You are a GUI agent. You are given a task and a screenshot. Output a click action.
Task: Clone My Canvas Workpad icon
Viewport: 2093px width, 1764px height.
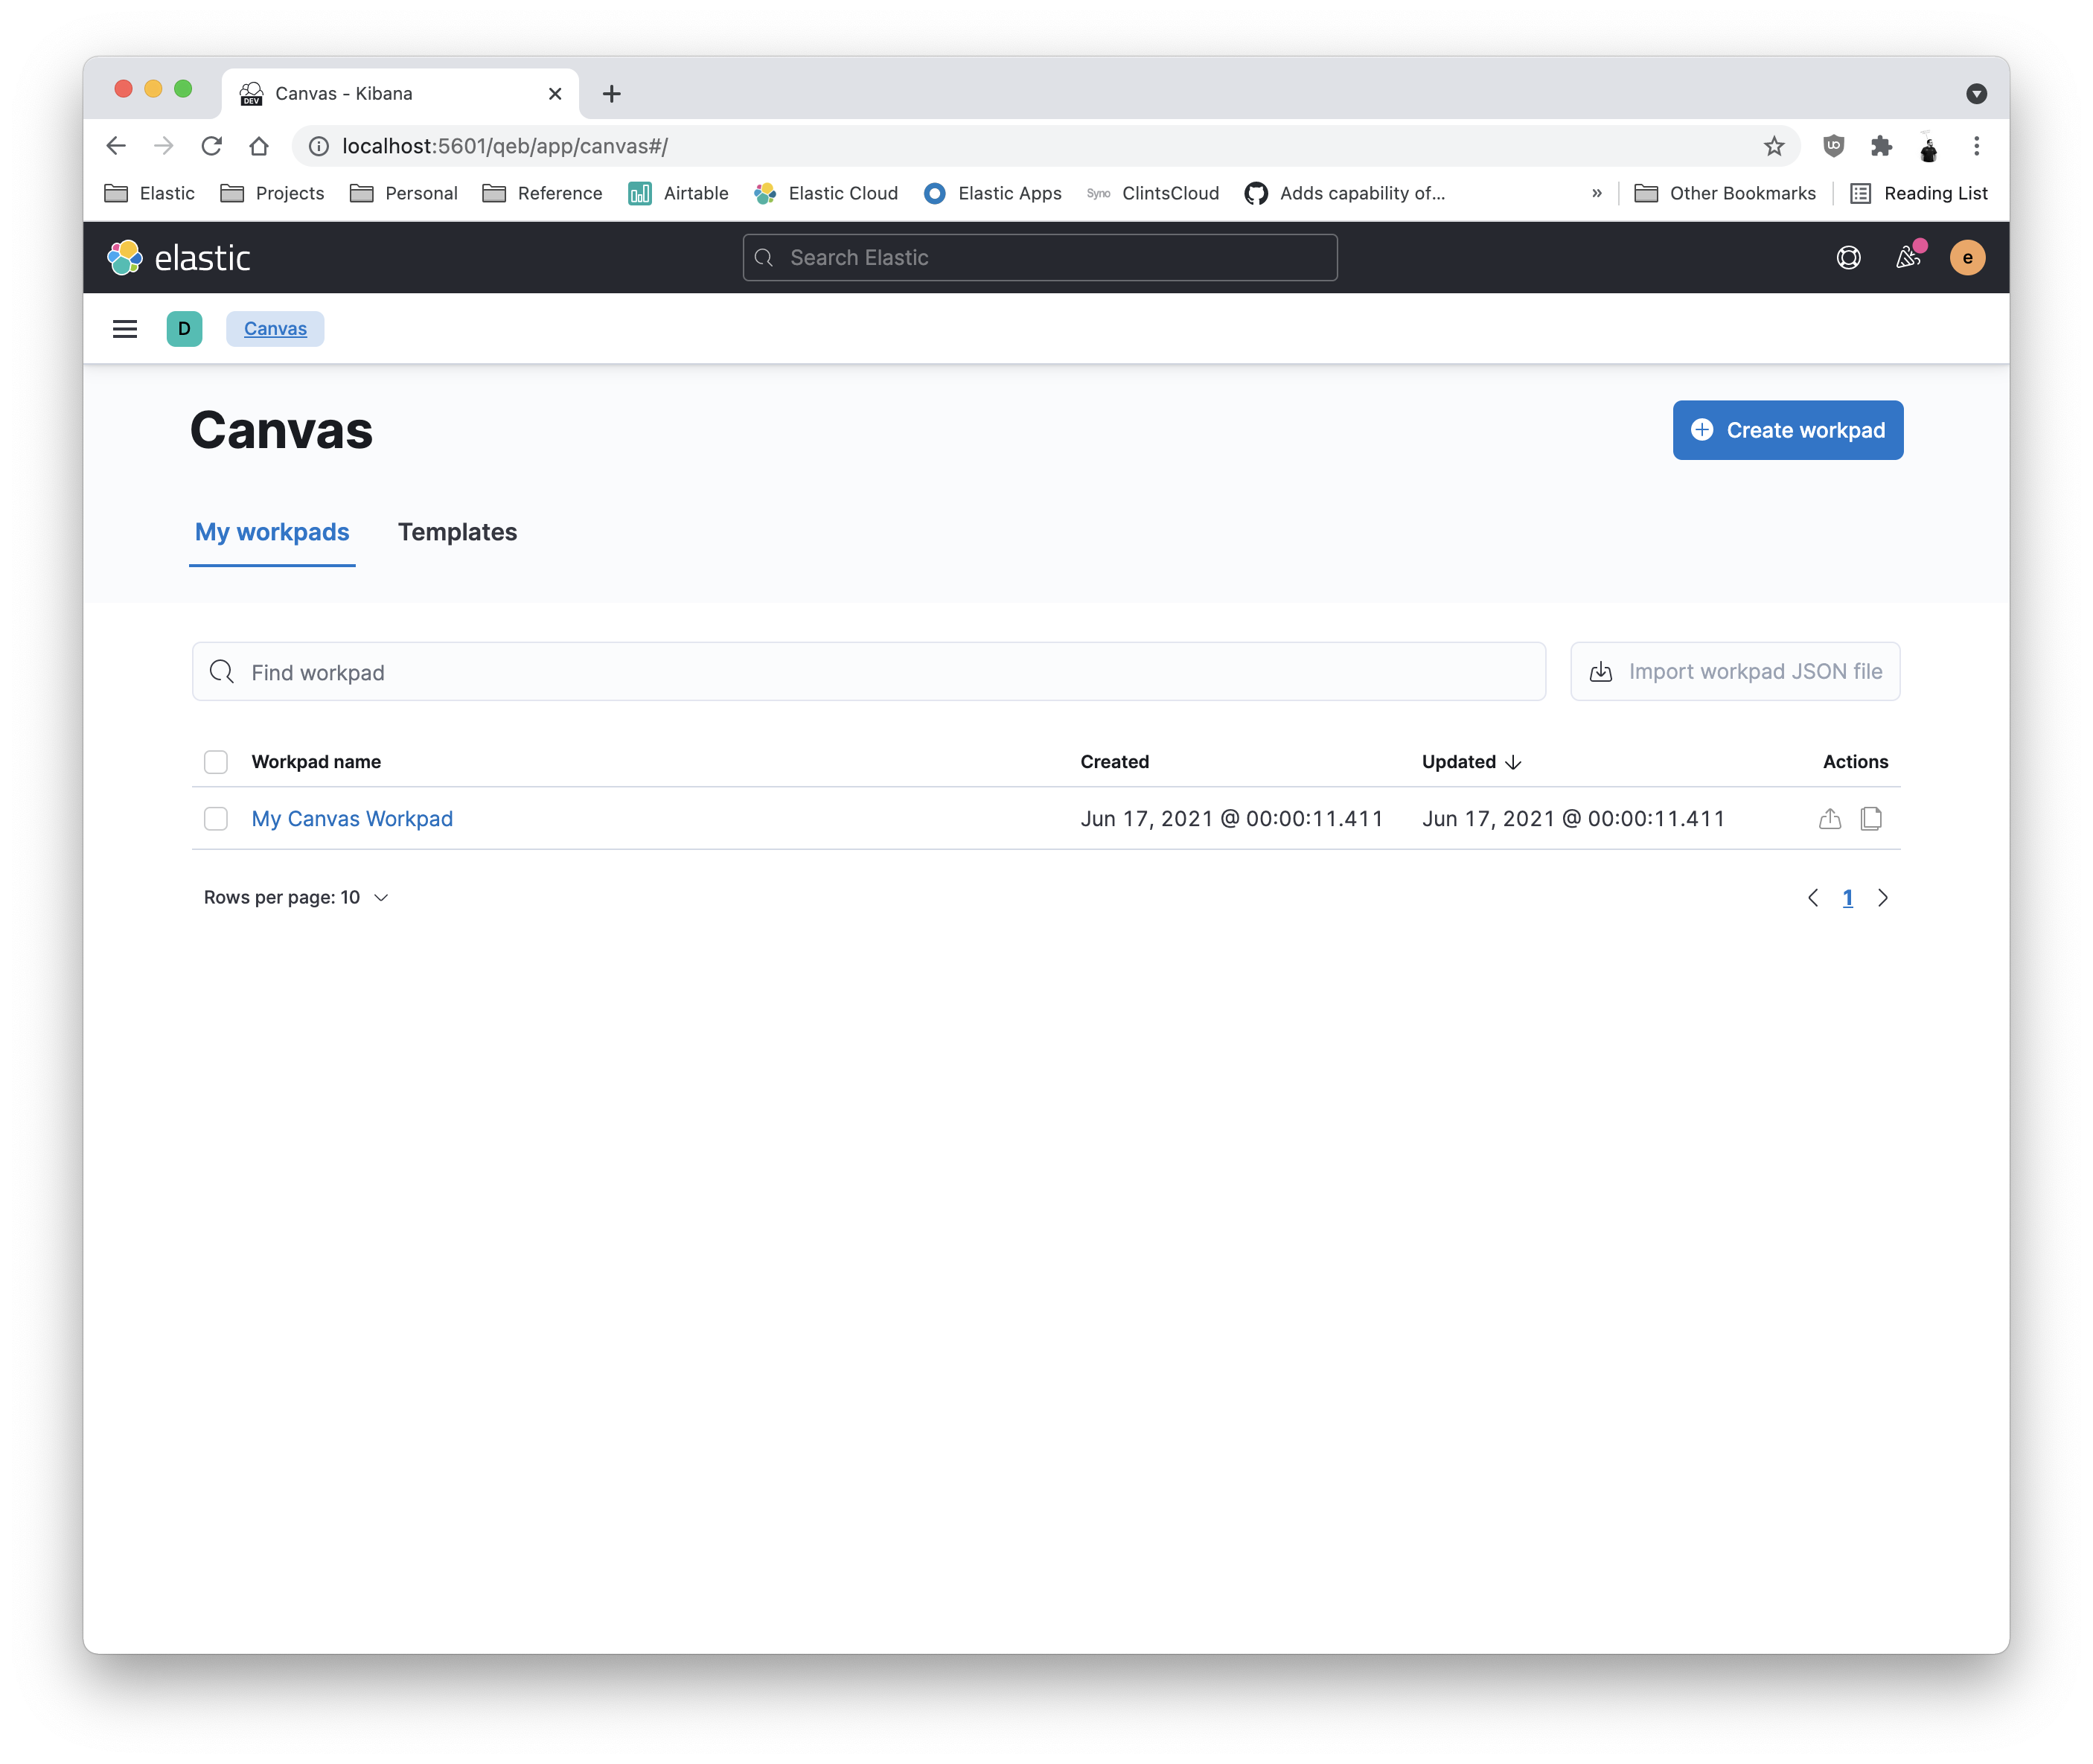(1870, 819)
